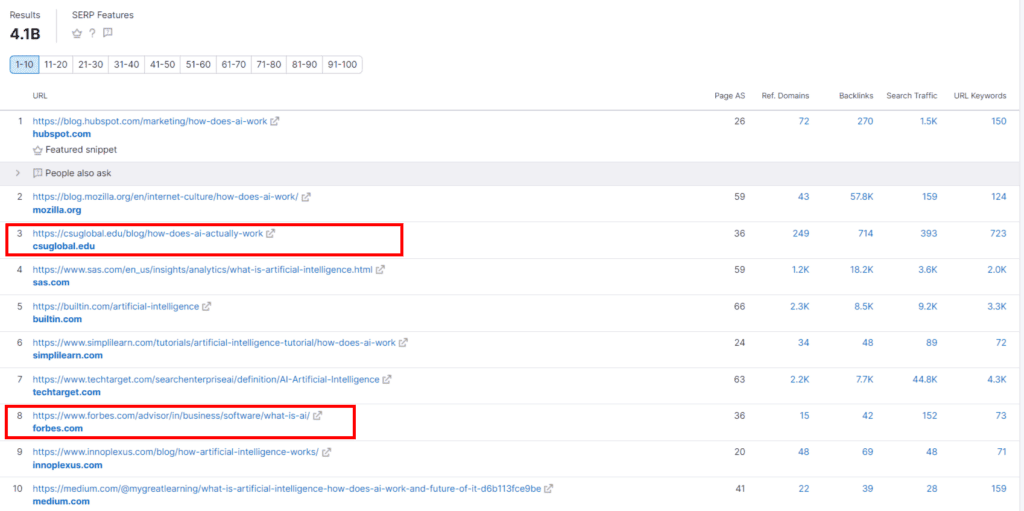This screenshot has height=511, width=1024.
Task: Click builtin's 9.2K search traffic value
Action: (x=927, y=306)
